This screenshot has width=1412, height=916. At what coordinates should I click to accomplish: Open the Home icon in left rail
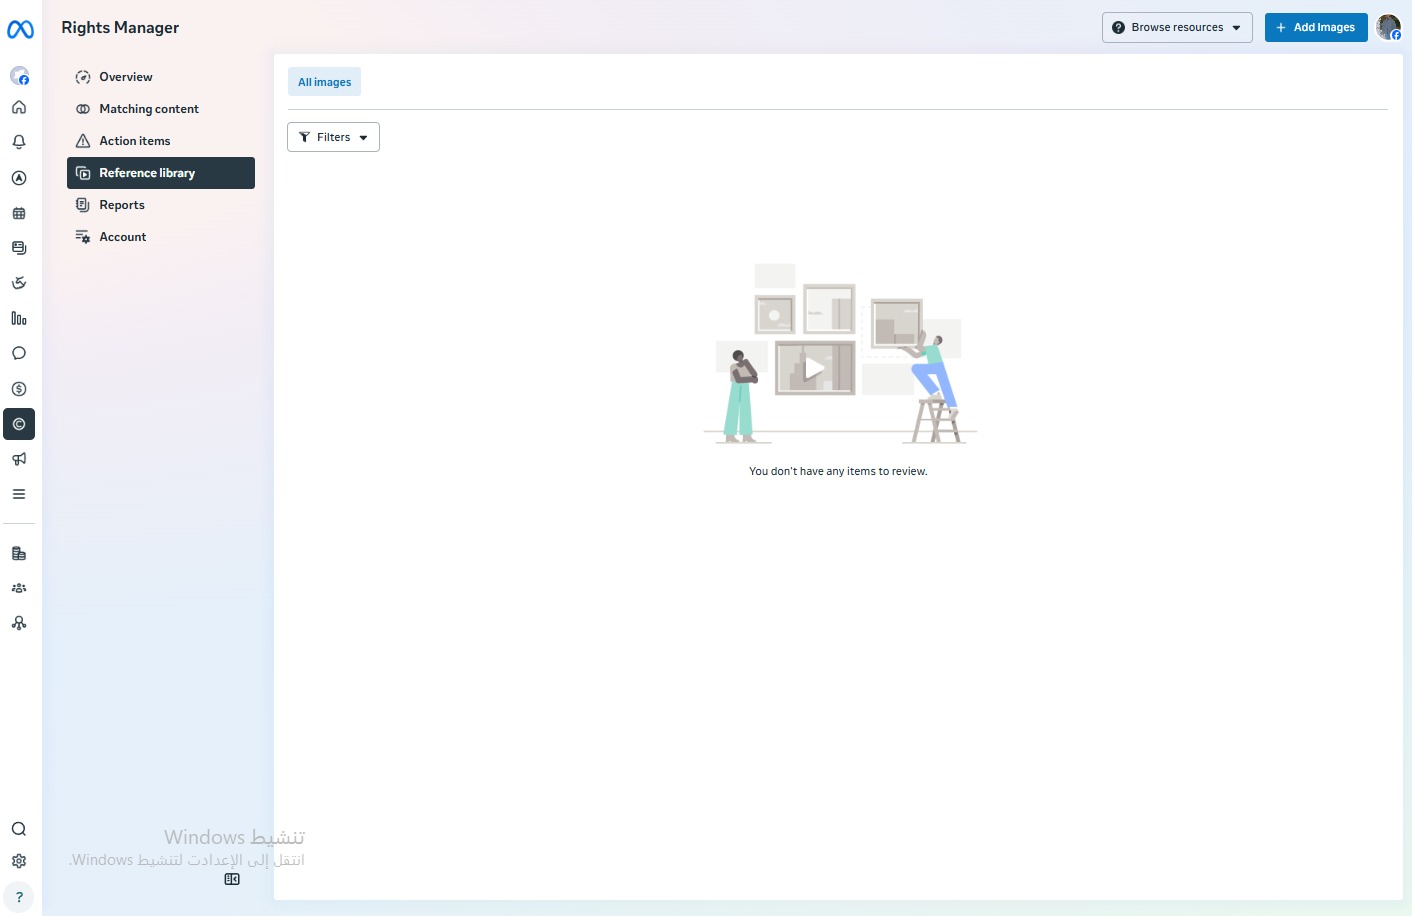click(x=19, y=107)
